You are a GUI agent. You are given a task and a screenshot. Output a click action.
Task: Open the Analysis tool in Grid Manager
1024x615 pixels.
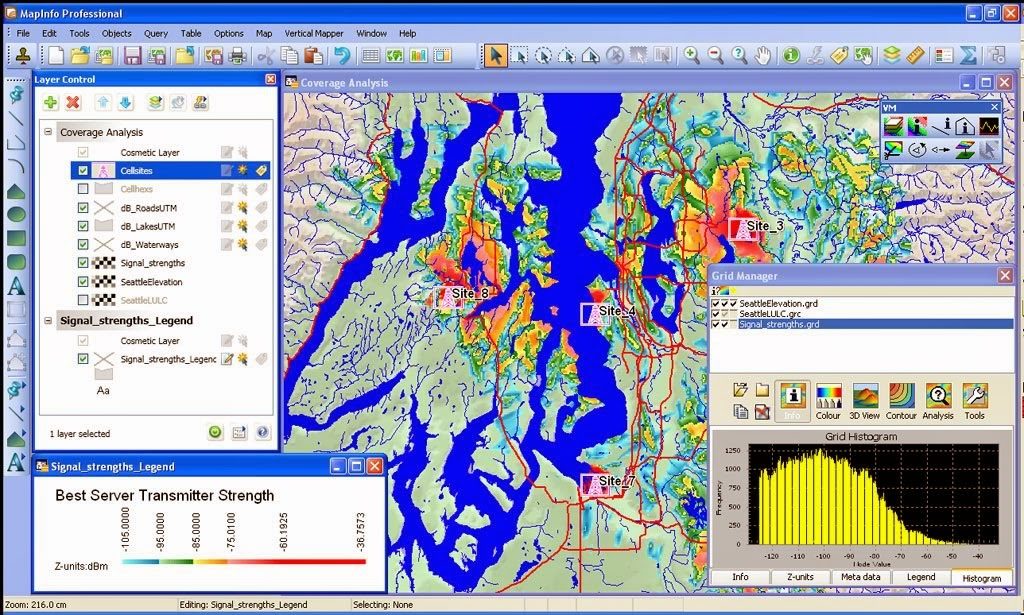(938, 396)
